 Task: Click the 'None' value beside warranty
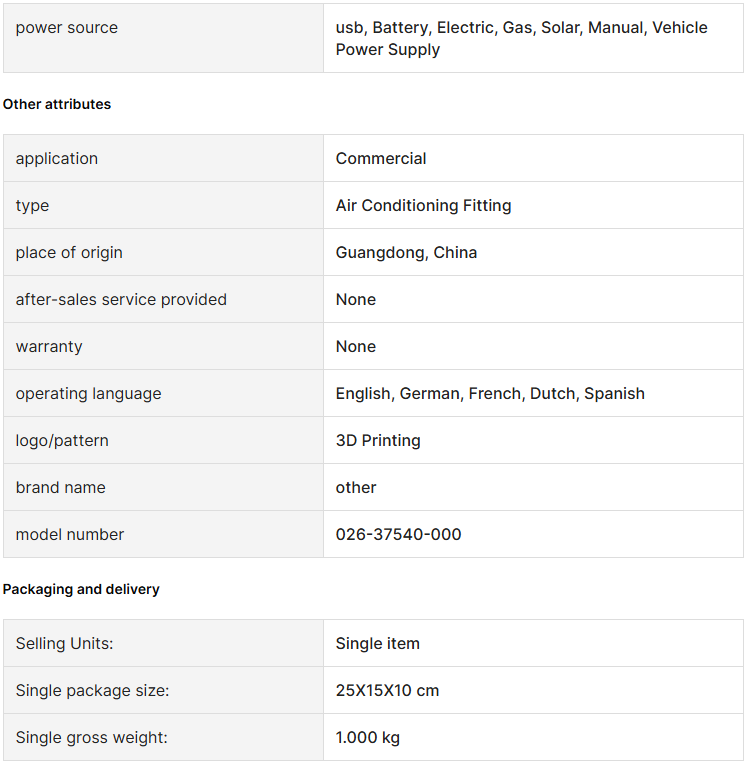356,346
